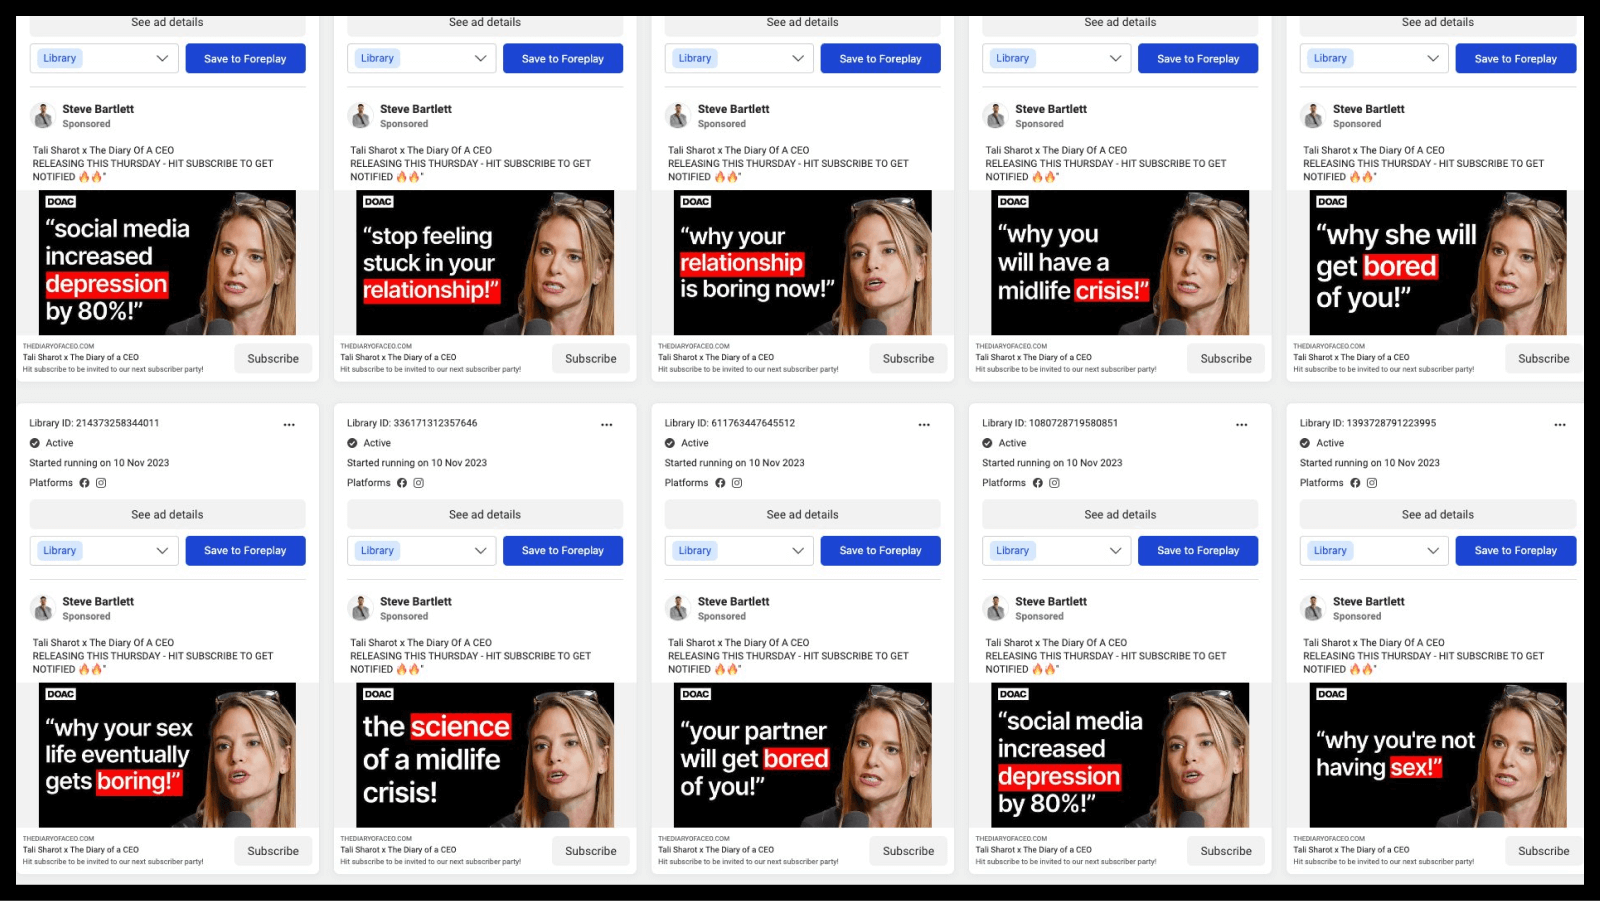Click Subscribe under 'the science of a midlife crisis' ad
The width and height of the screenshot is (1600, 901).
coord(591,851)
